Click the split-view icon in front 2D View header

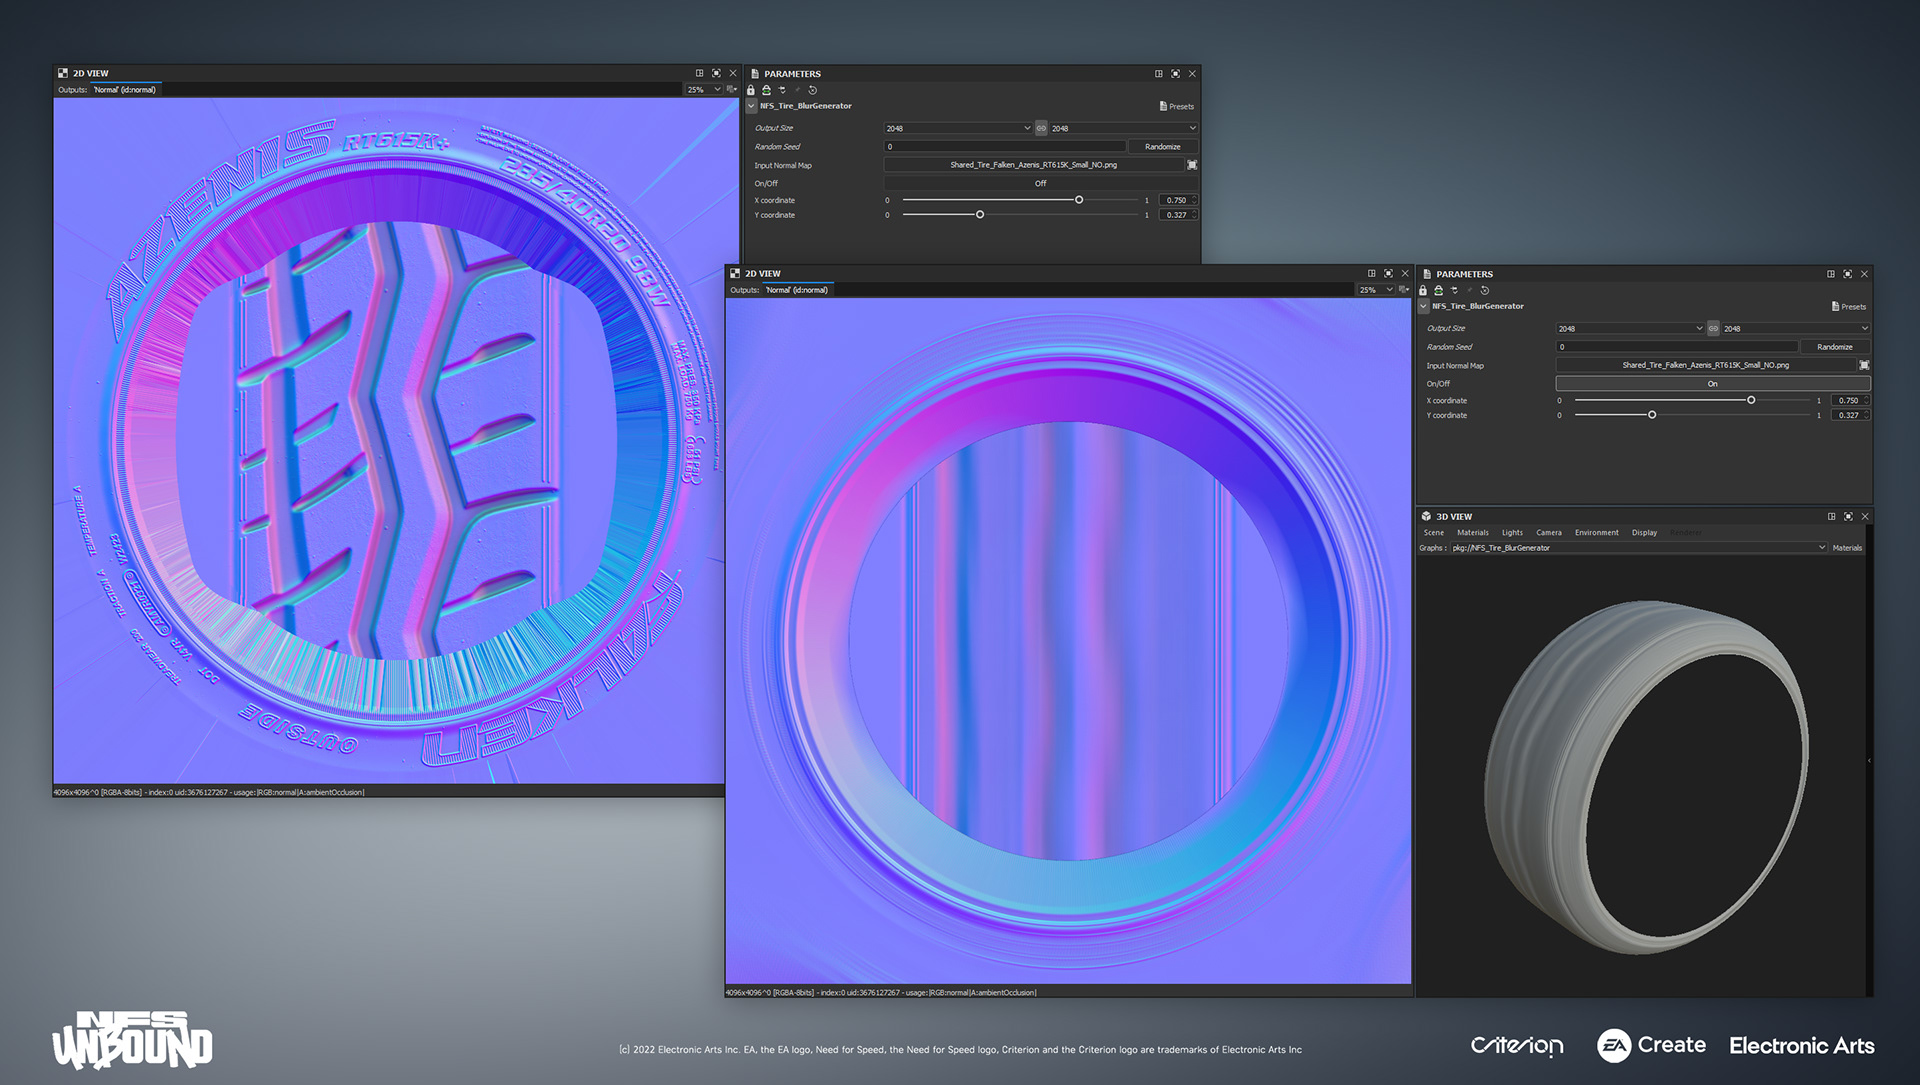point(1372,273)
